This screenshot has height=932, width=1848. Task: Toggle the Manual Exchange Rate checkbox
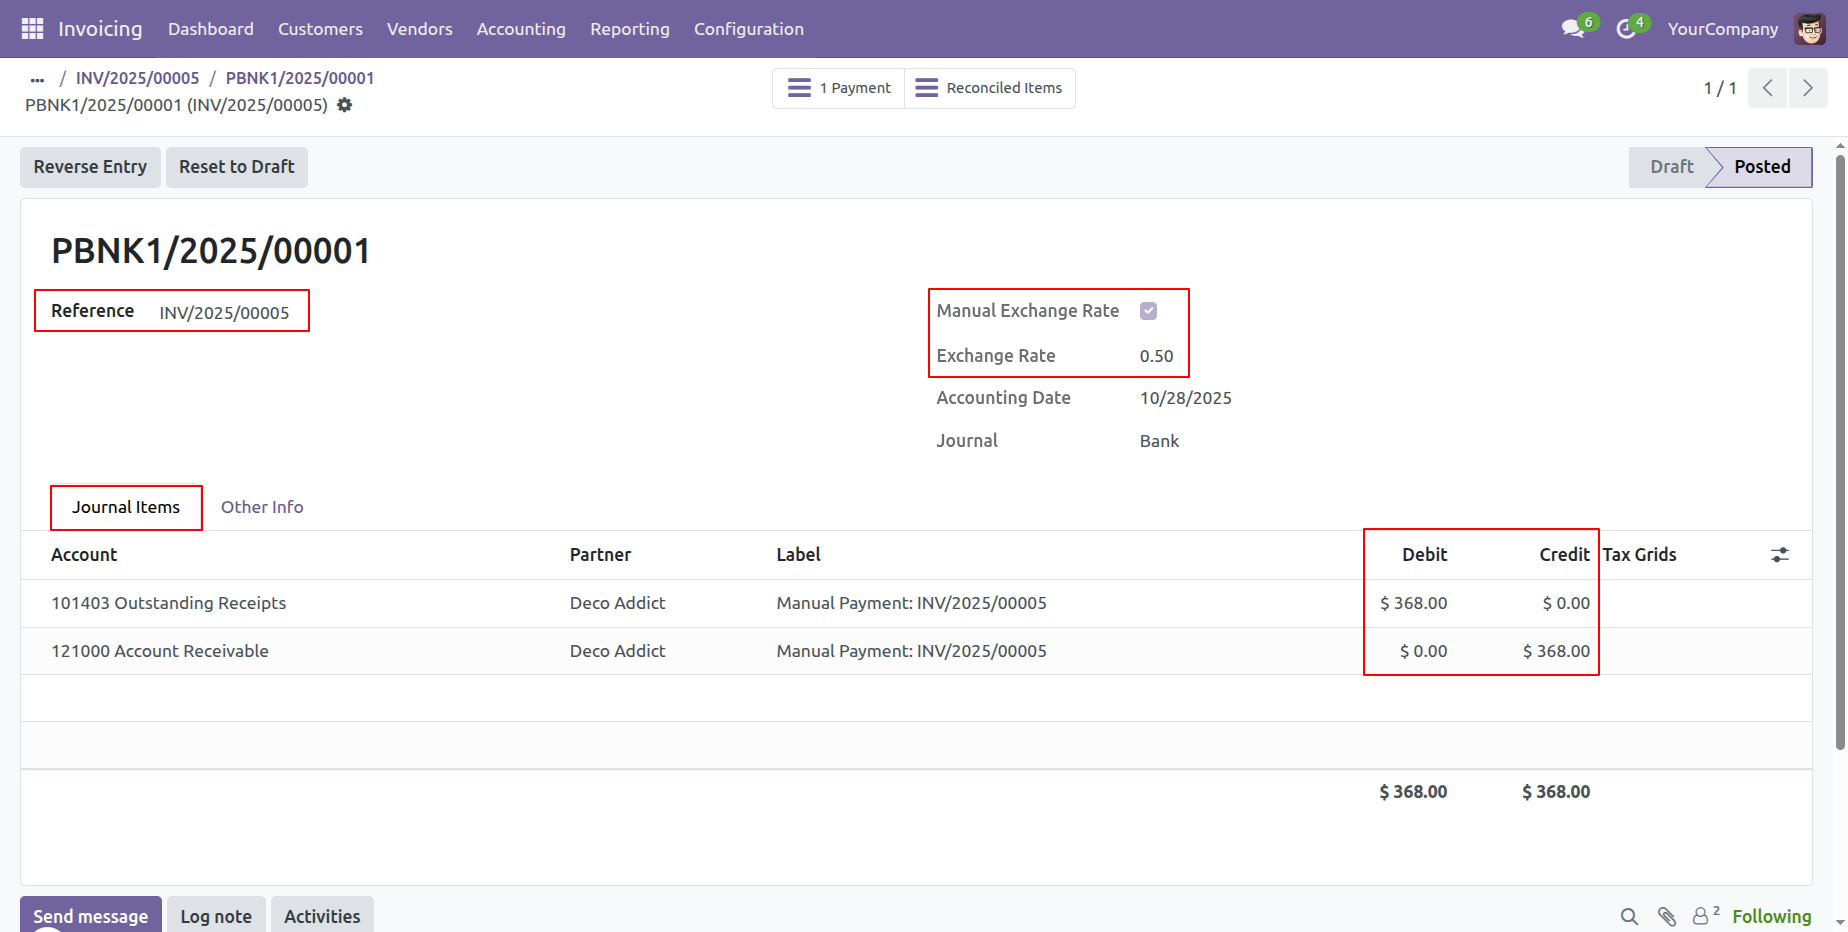[1149, 311]
